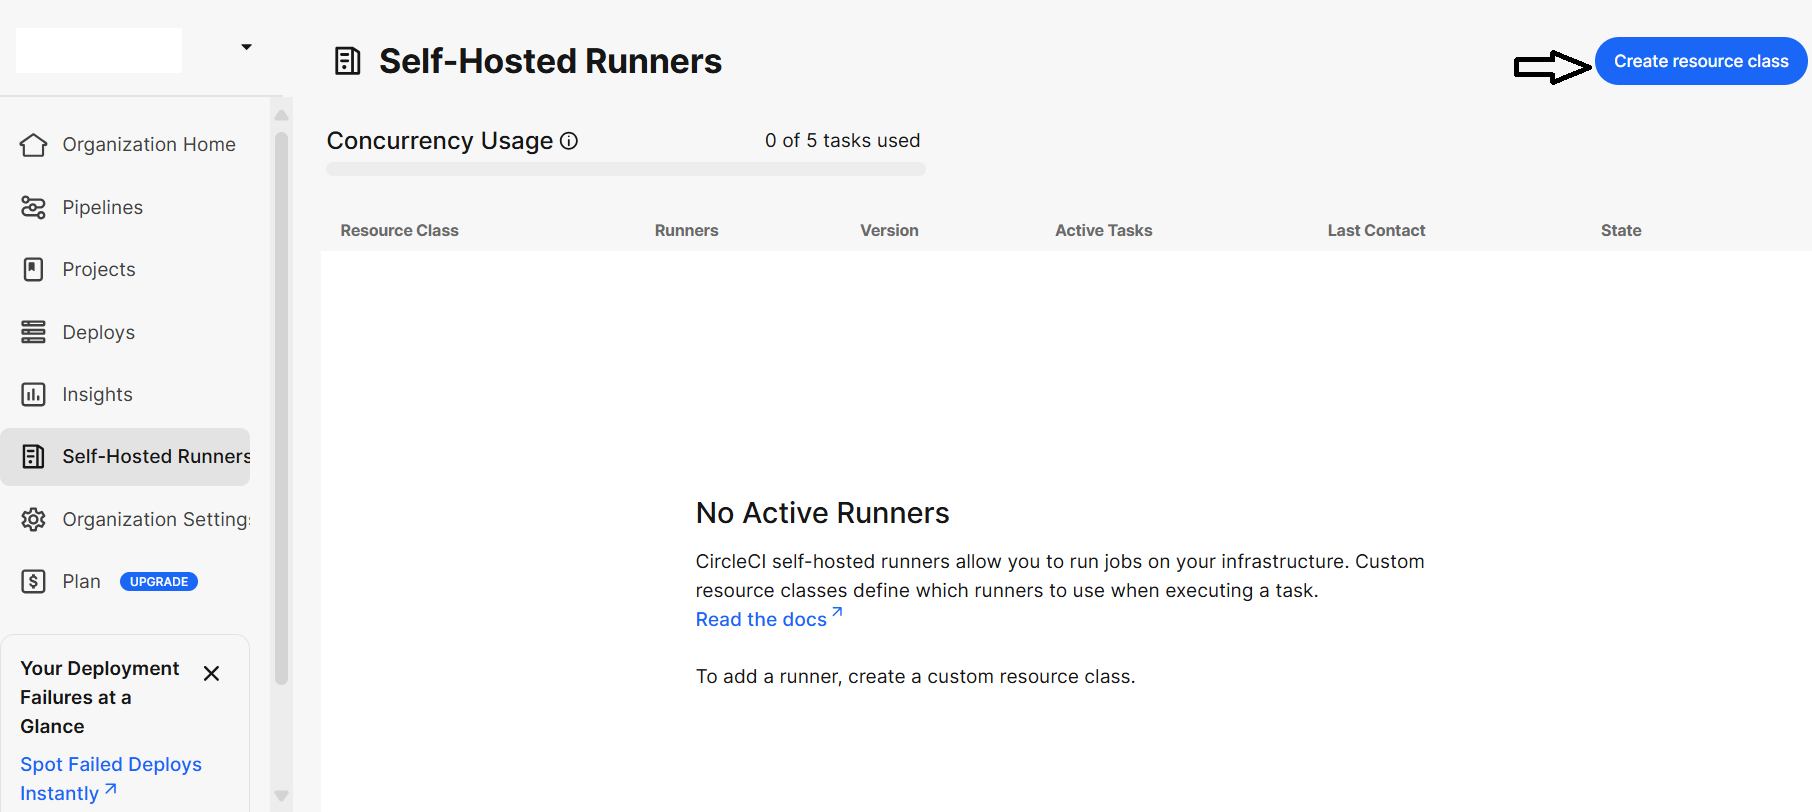Dismiss the Deployment Failures promo card
This screenshot has height=812, width=1812.
(x=211, y=673)
